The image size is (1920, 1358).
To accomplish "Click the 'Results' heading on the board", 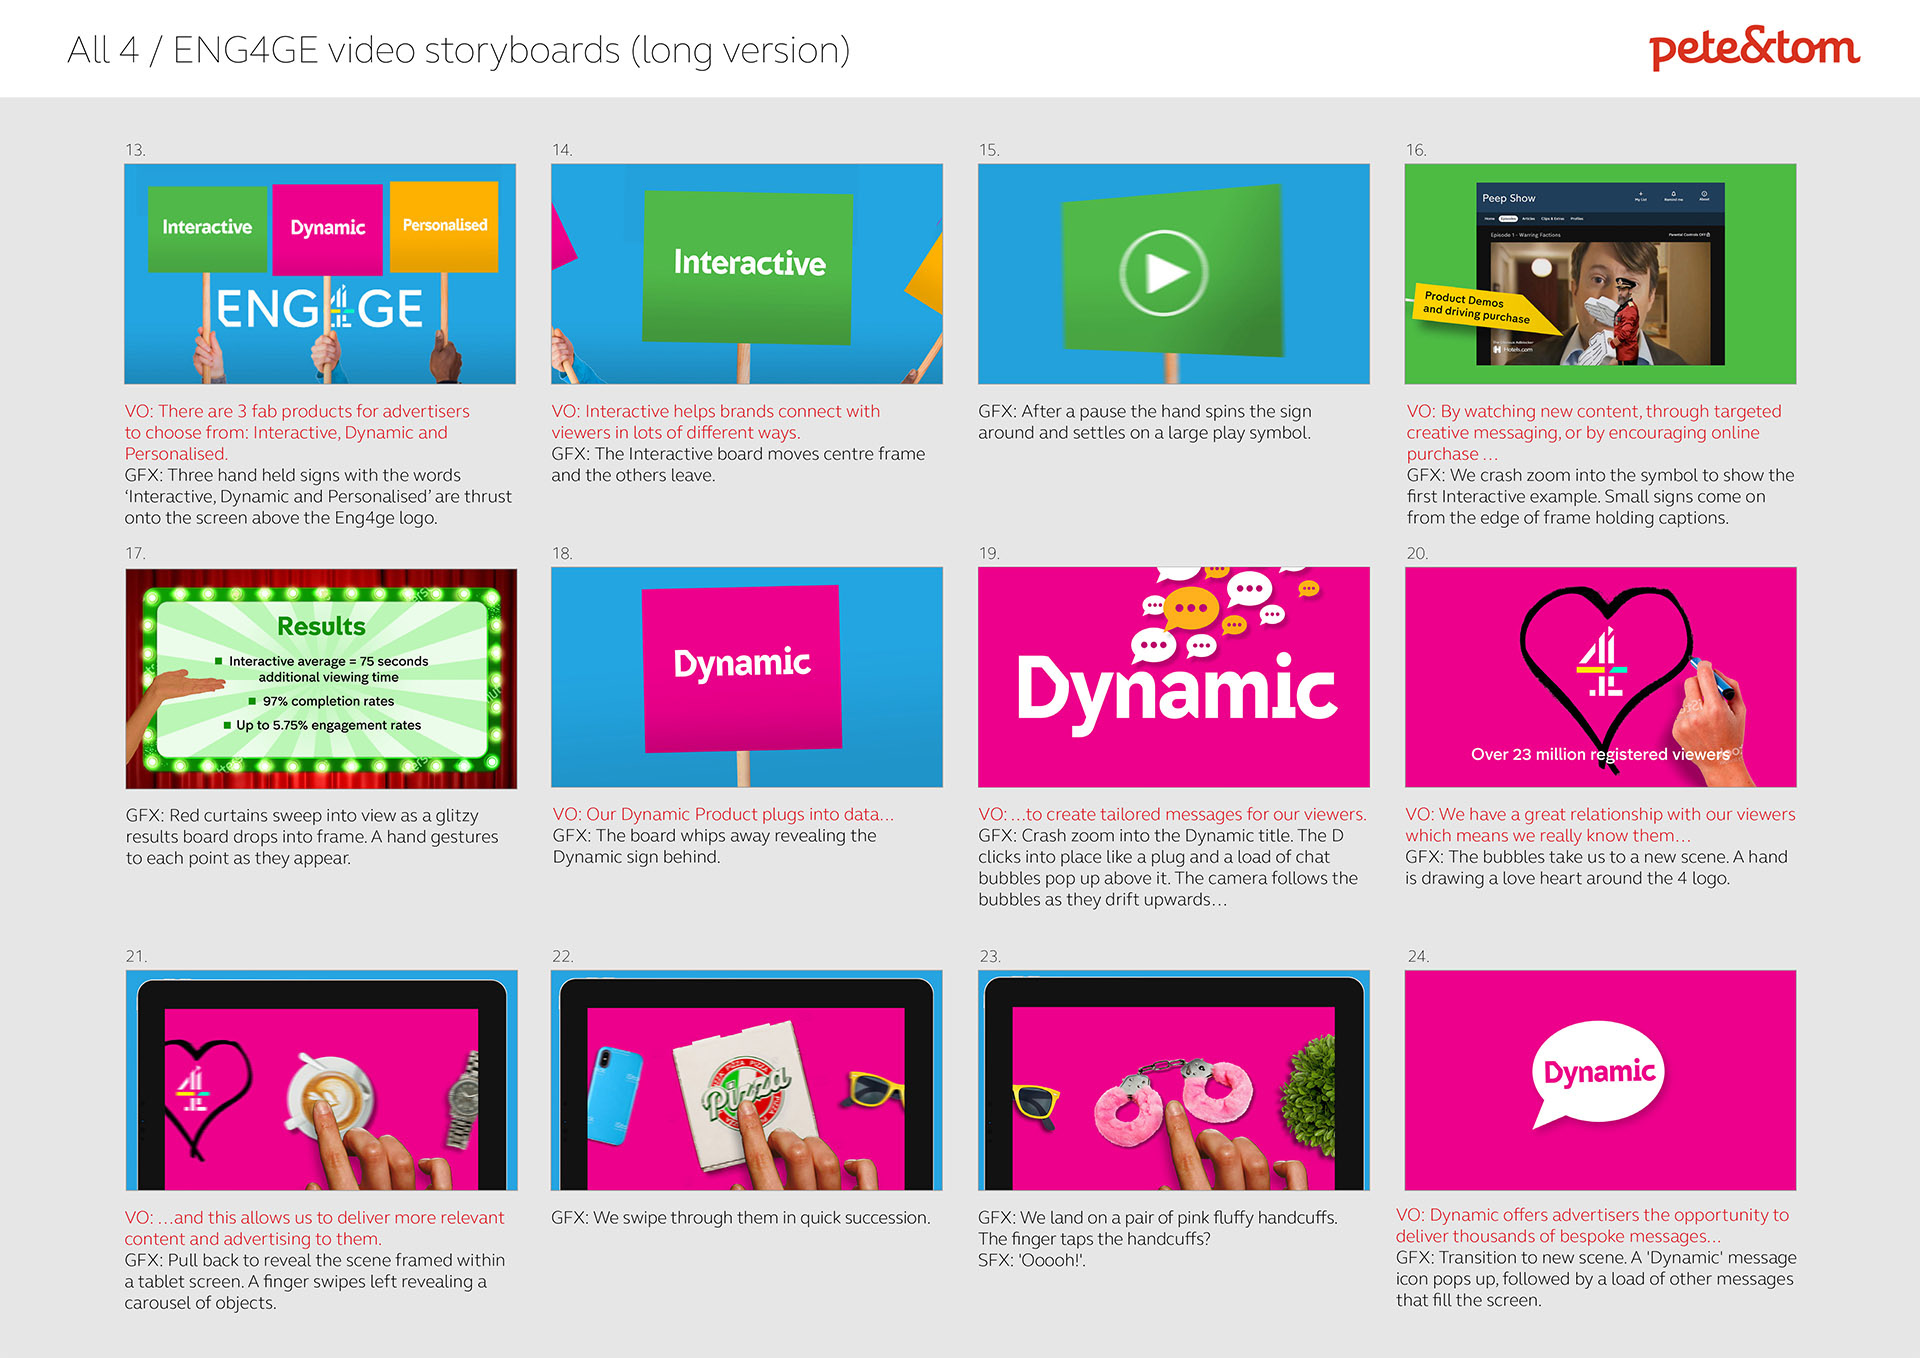I will [x=321, y=626].
